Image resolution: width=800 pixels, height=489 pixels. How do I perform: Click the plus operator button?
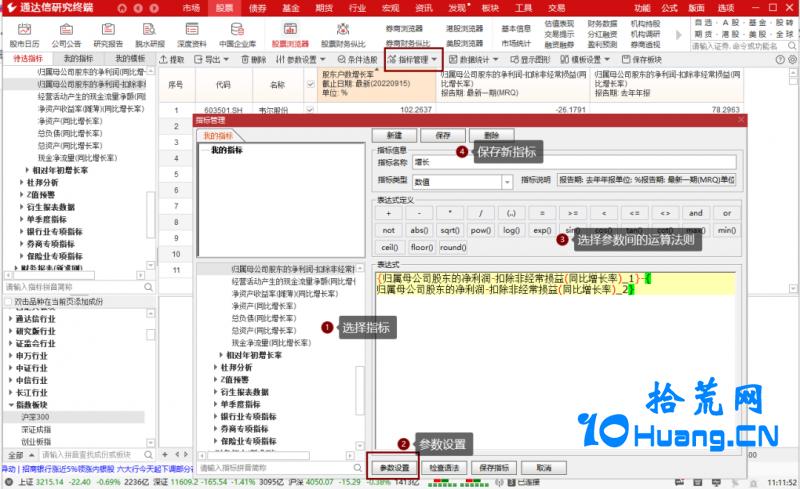click(388, 213)
